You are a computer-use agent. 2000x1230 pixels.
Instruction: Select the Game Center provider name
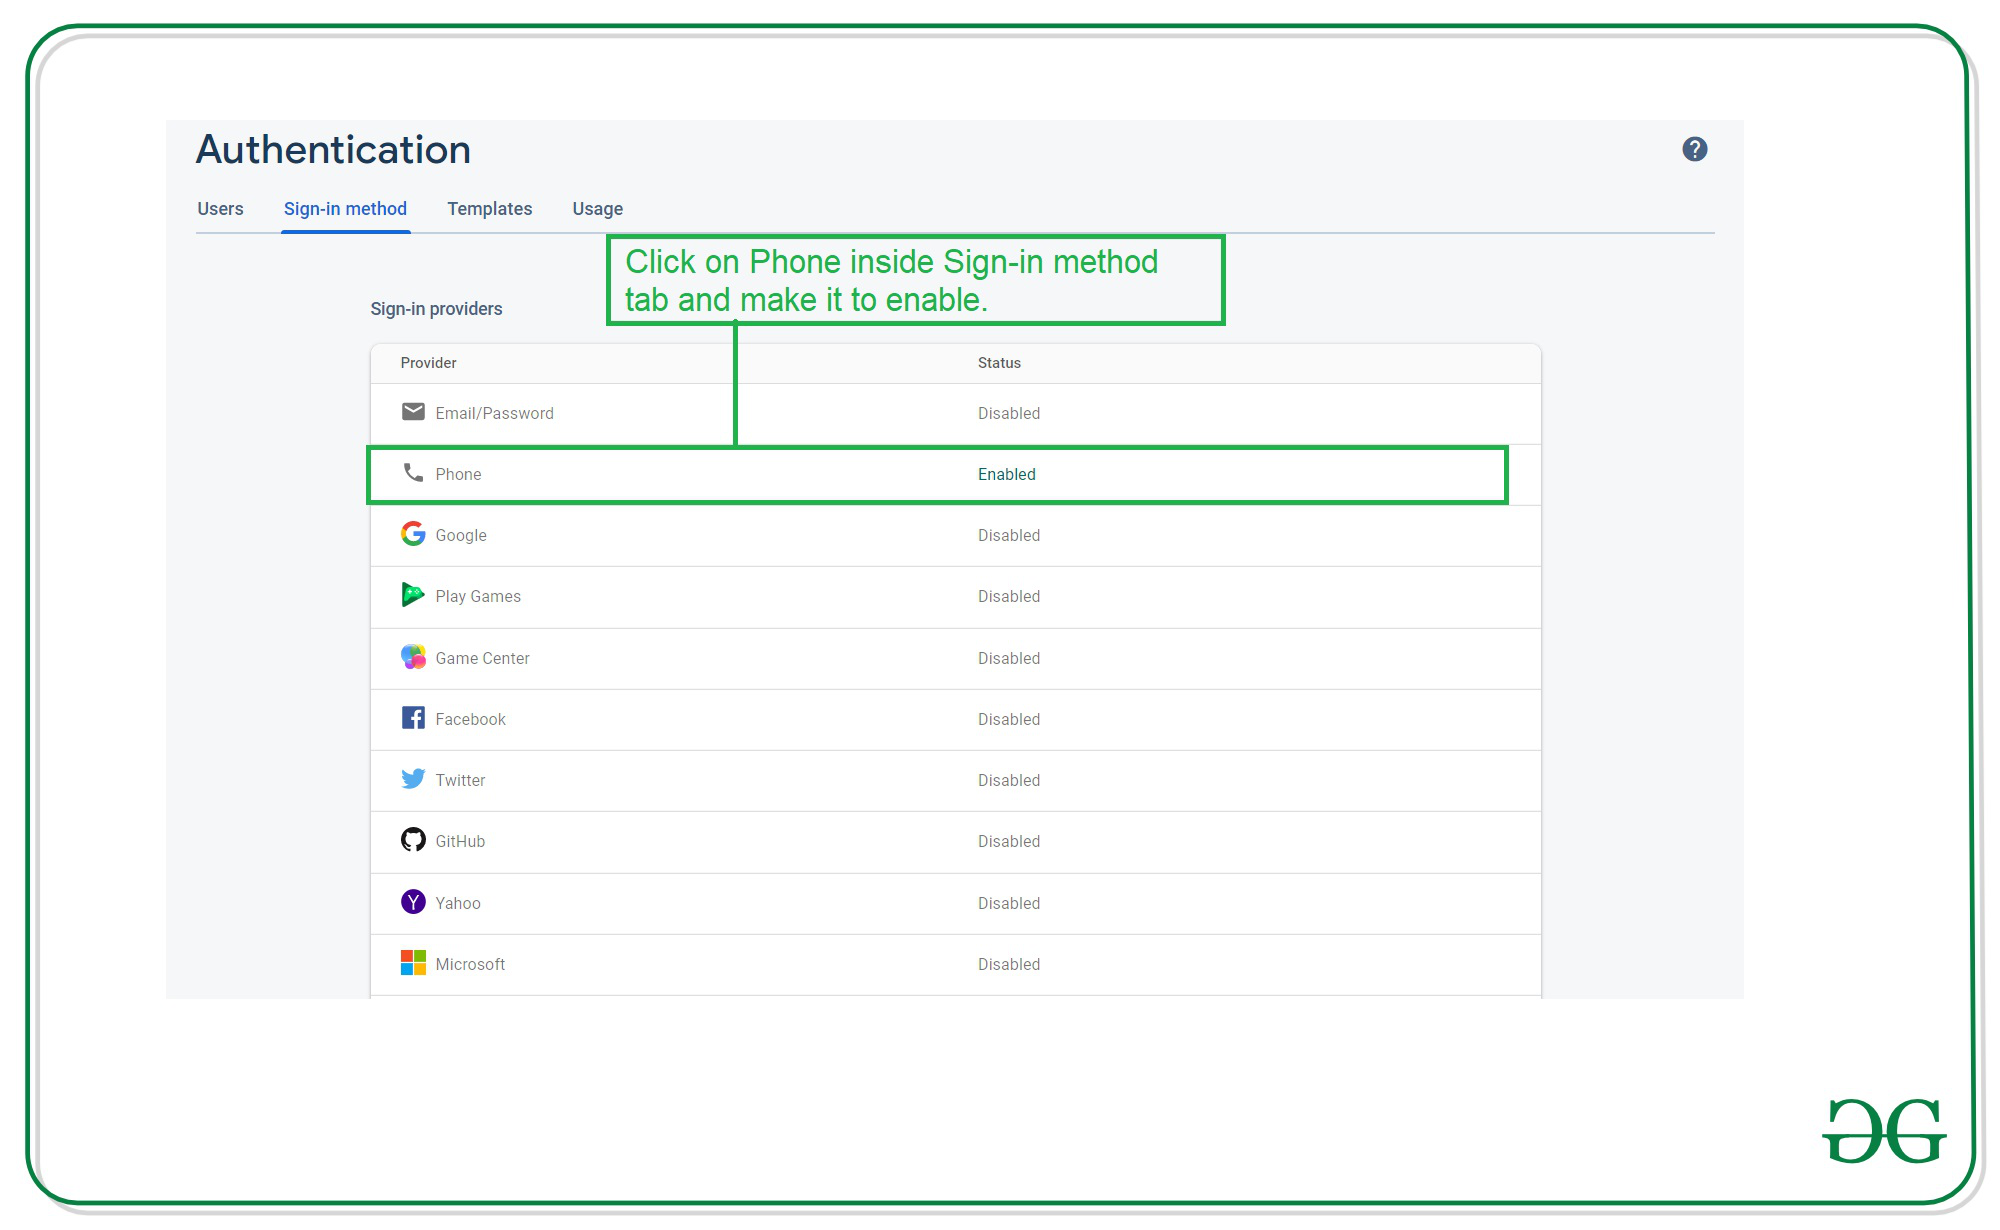482,658
